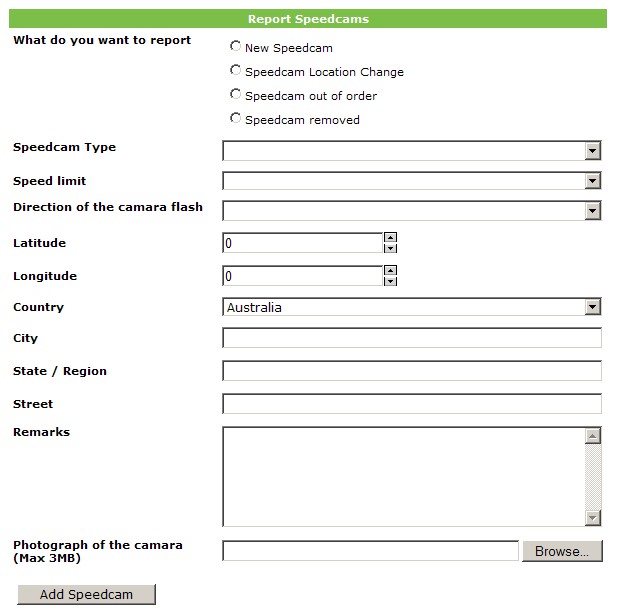Increase Longitude with the up arrow
634x615 pixels.
click(x=390, y=271)
